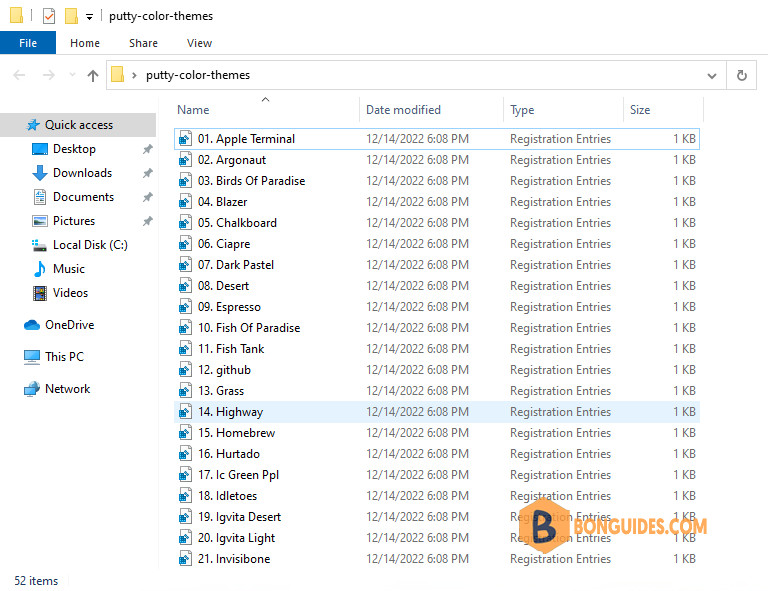Click the file name 19. Igvita Desert

click(239, 517)
